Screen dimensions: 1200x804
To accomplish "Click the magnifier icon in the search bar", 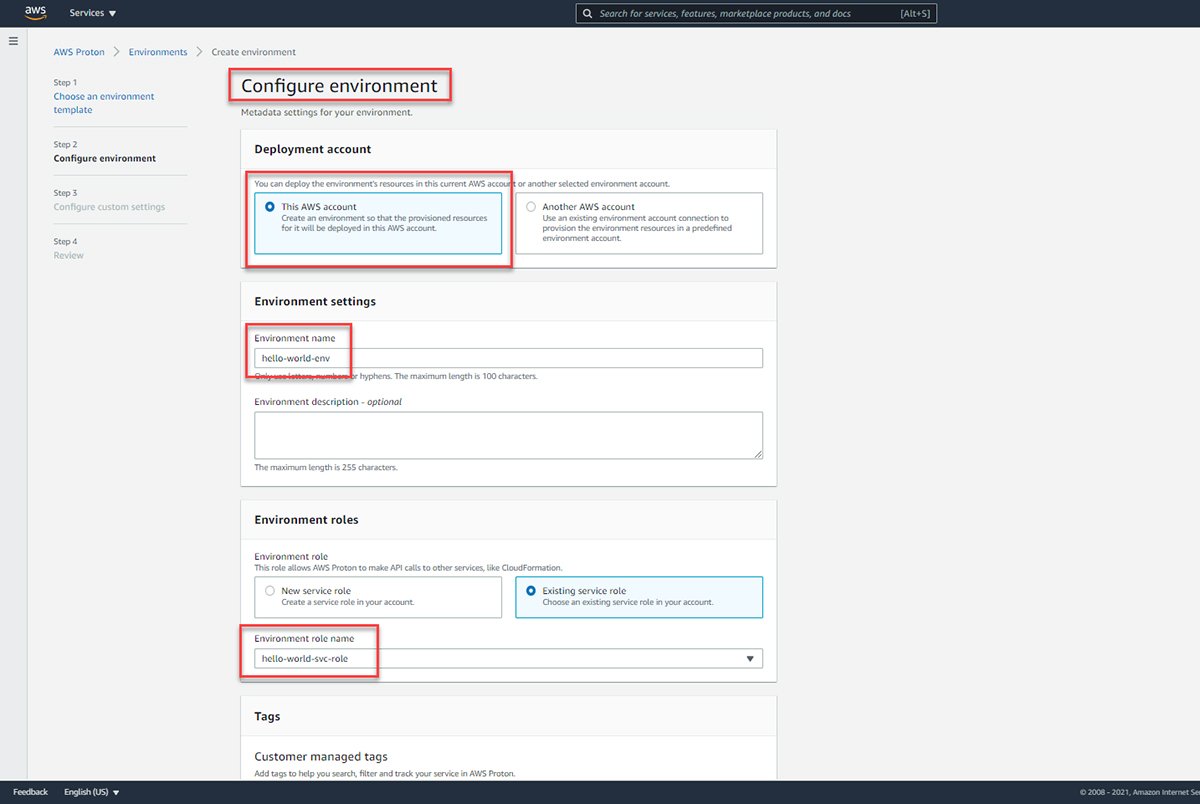I will 588,13.
